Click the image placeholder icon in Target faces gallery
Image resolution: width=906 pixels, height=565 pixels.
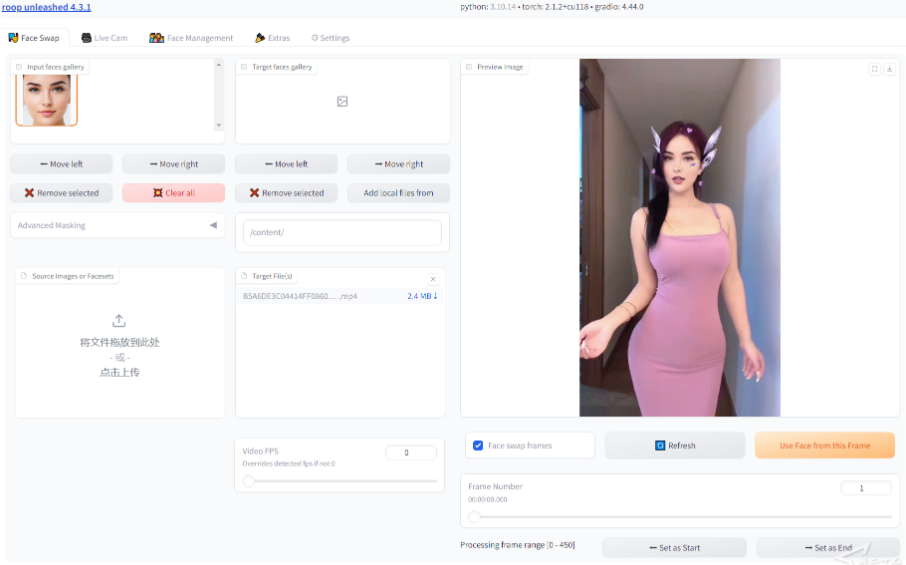point(342,102)
